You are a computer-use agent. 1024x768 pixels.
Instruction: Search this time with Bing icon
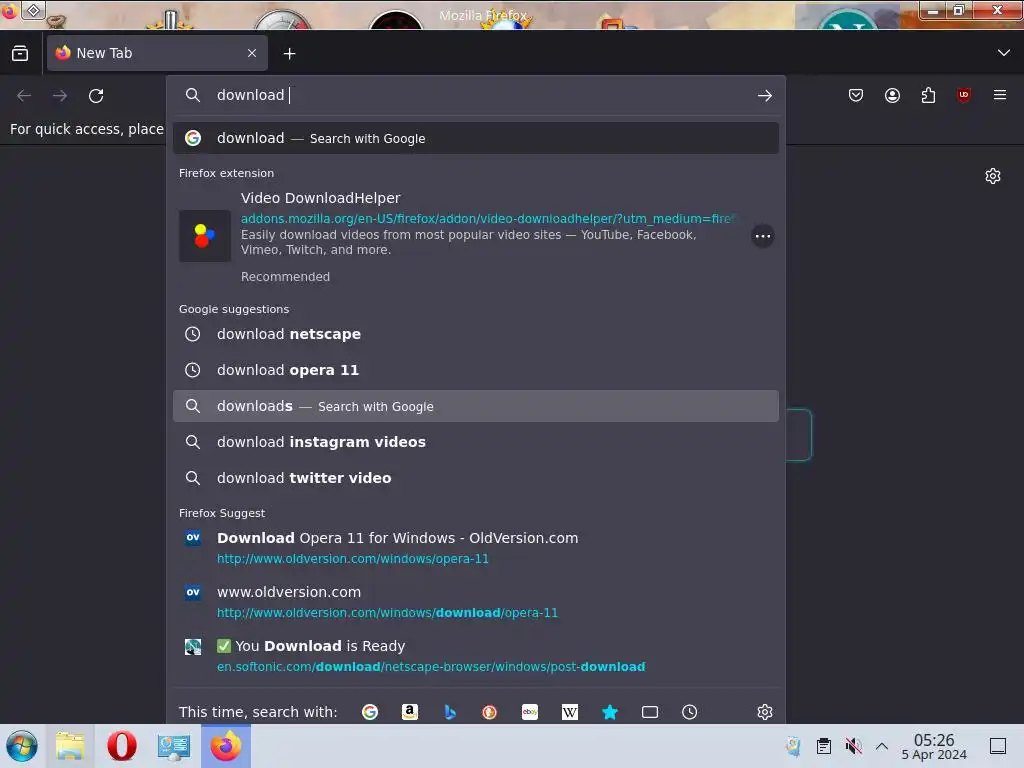(x=450, y=712)
